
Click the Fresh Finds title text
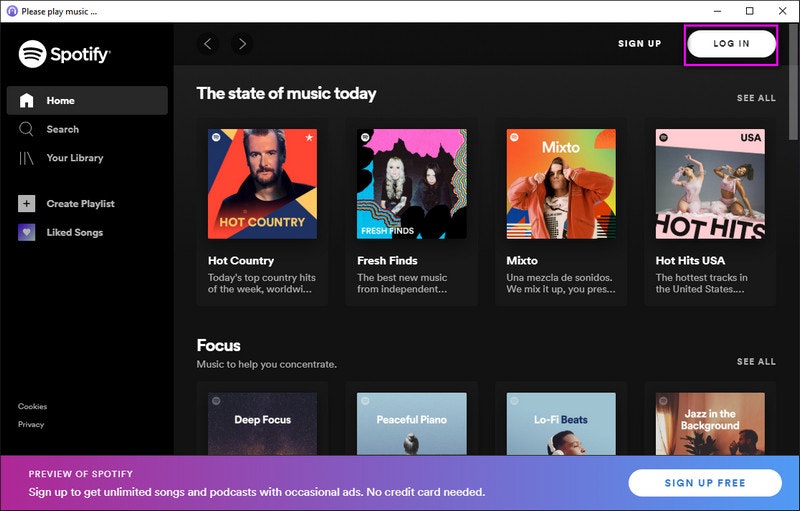tap(387, 261)
